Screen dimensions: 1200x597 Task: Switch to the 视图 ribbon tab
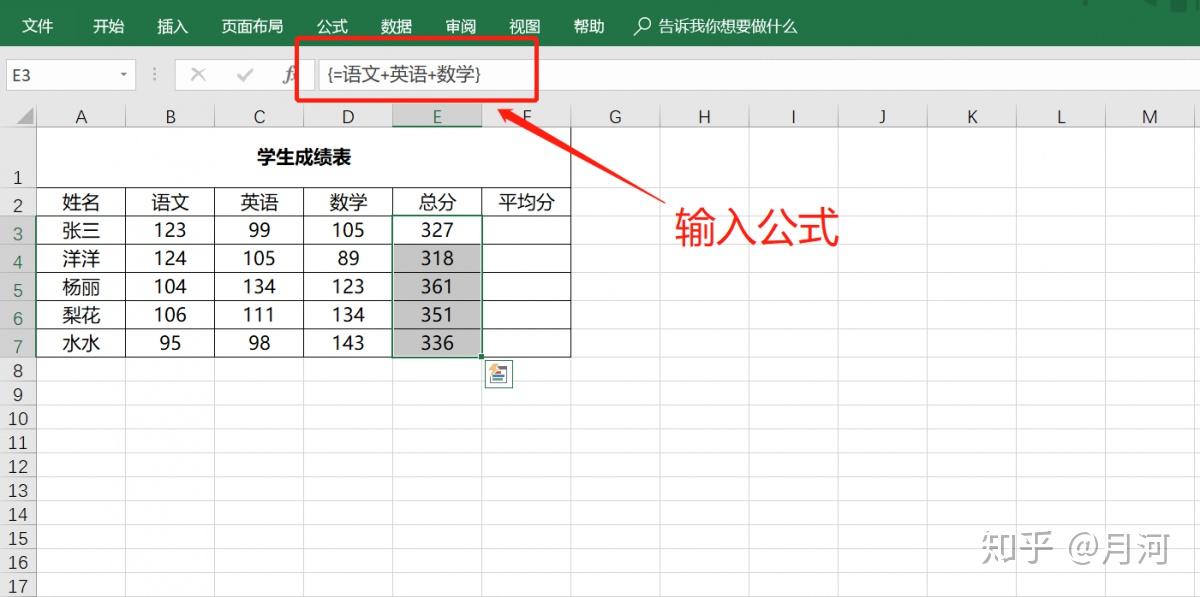(x=525, y=27)
